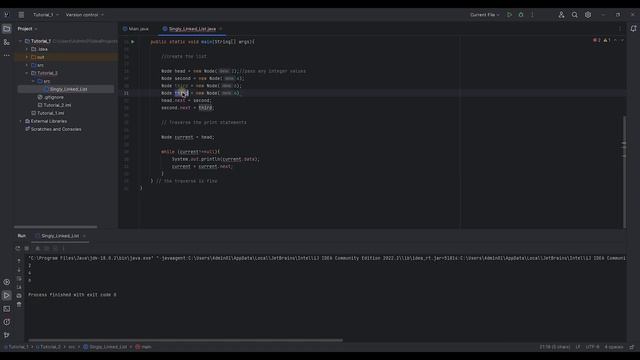Open Code With Me icon

(561, 15)
